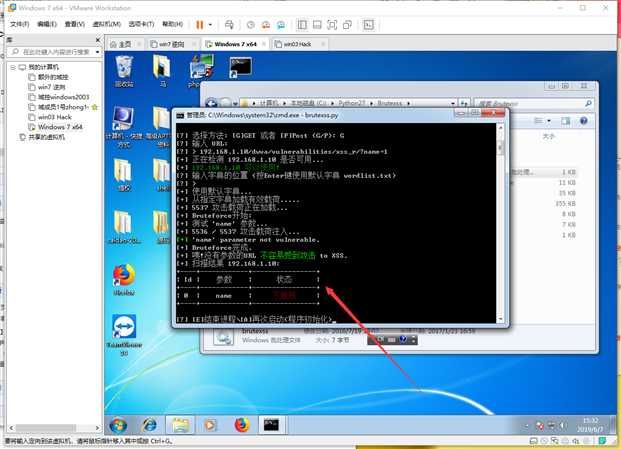Open the 查看(V) menu
Screen dimensions: 621x449
coord(74,24)
